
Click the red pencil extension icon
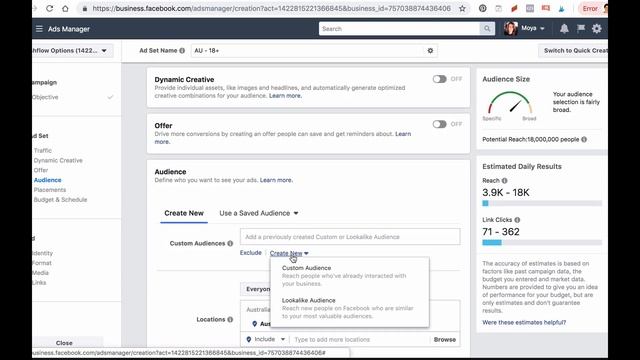point(514,8)
